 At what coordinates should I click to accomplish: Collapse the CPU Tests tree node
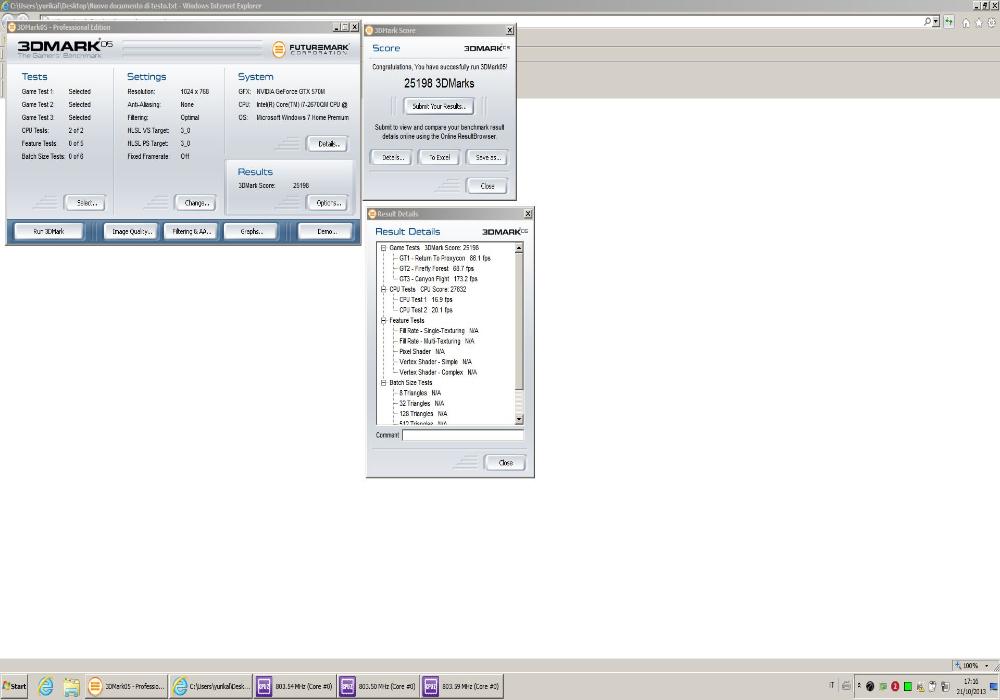pyautogui.click(x=383, y=289)
